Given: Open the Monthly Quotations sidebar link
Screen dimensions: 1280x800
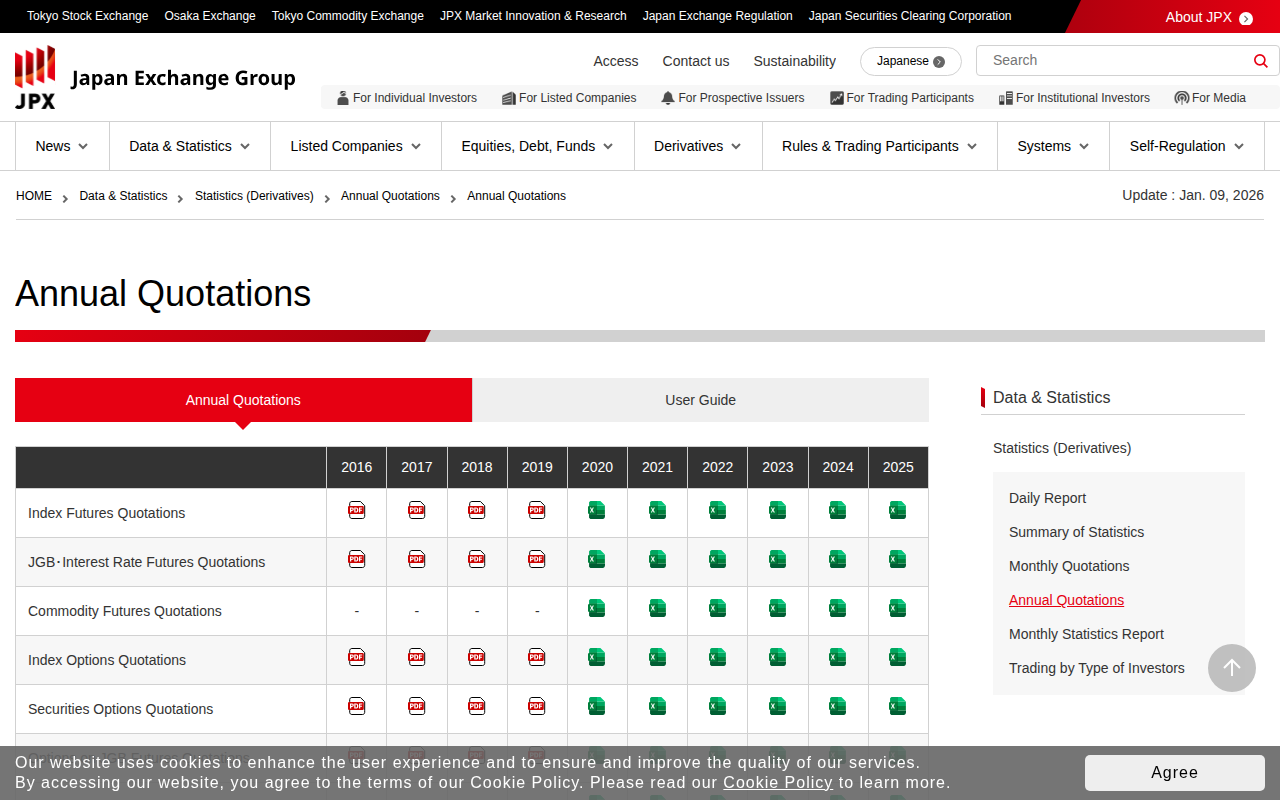Looking at the screenshot, I should tap(1068, 566).
